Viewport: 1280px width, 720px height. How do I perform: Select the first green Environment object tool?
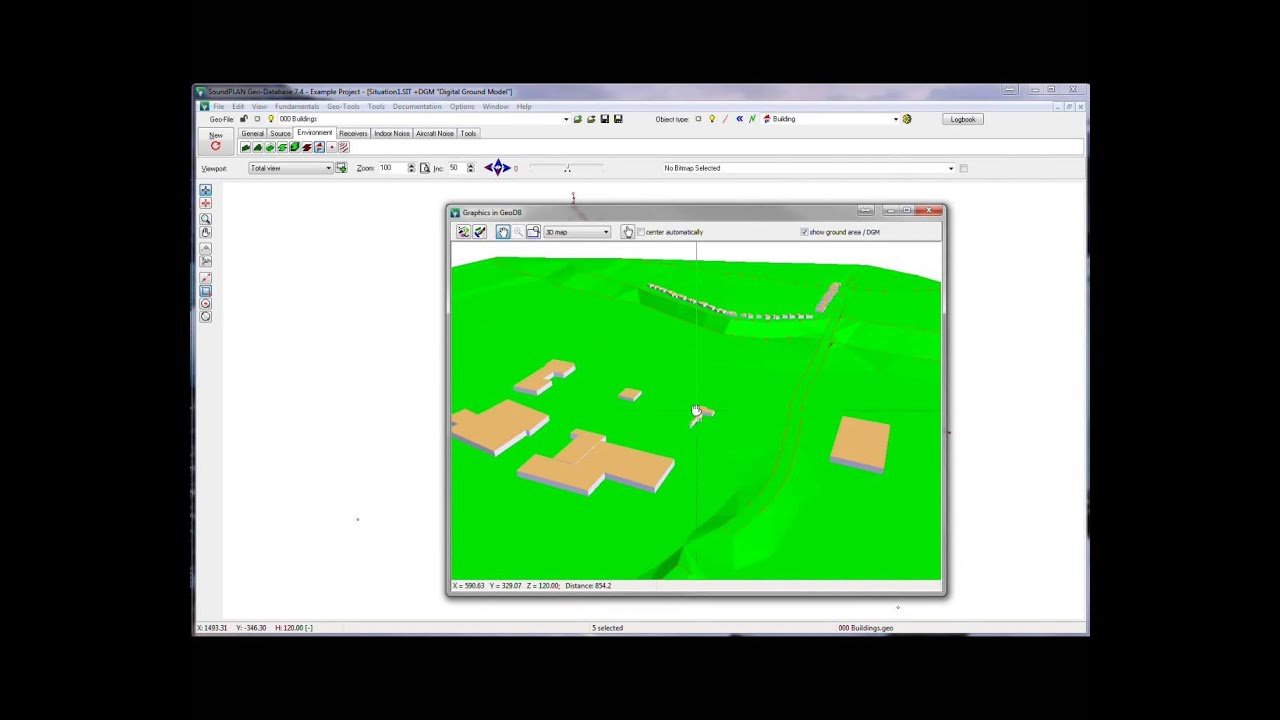pos(245,147)
